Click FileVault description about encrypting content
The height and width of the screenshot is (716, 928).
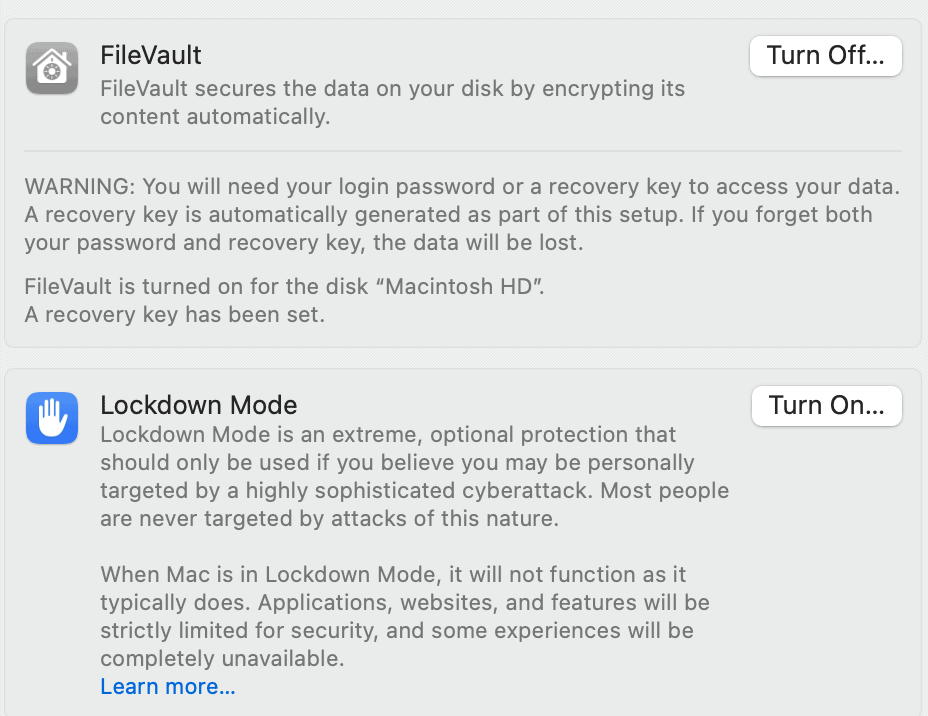coord(392,102)
